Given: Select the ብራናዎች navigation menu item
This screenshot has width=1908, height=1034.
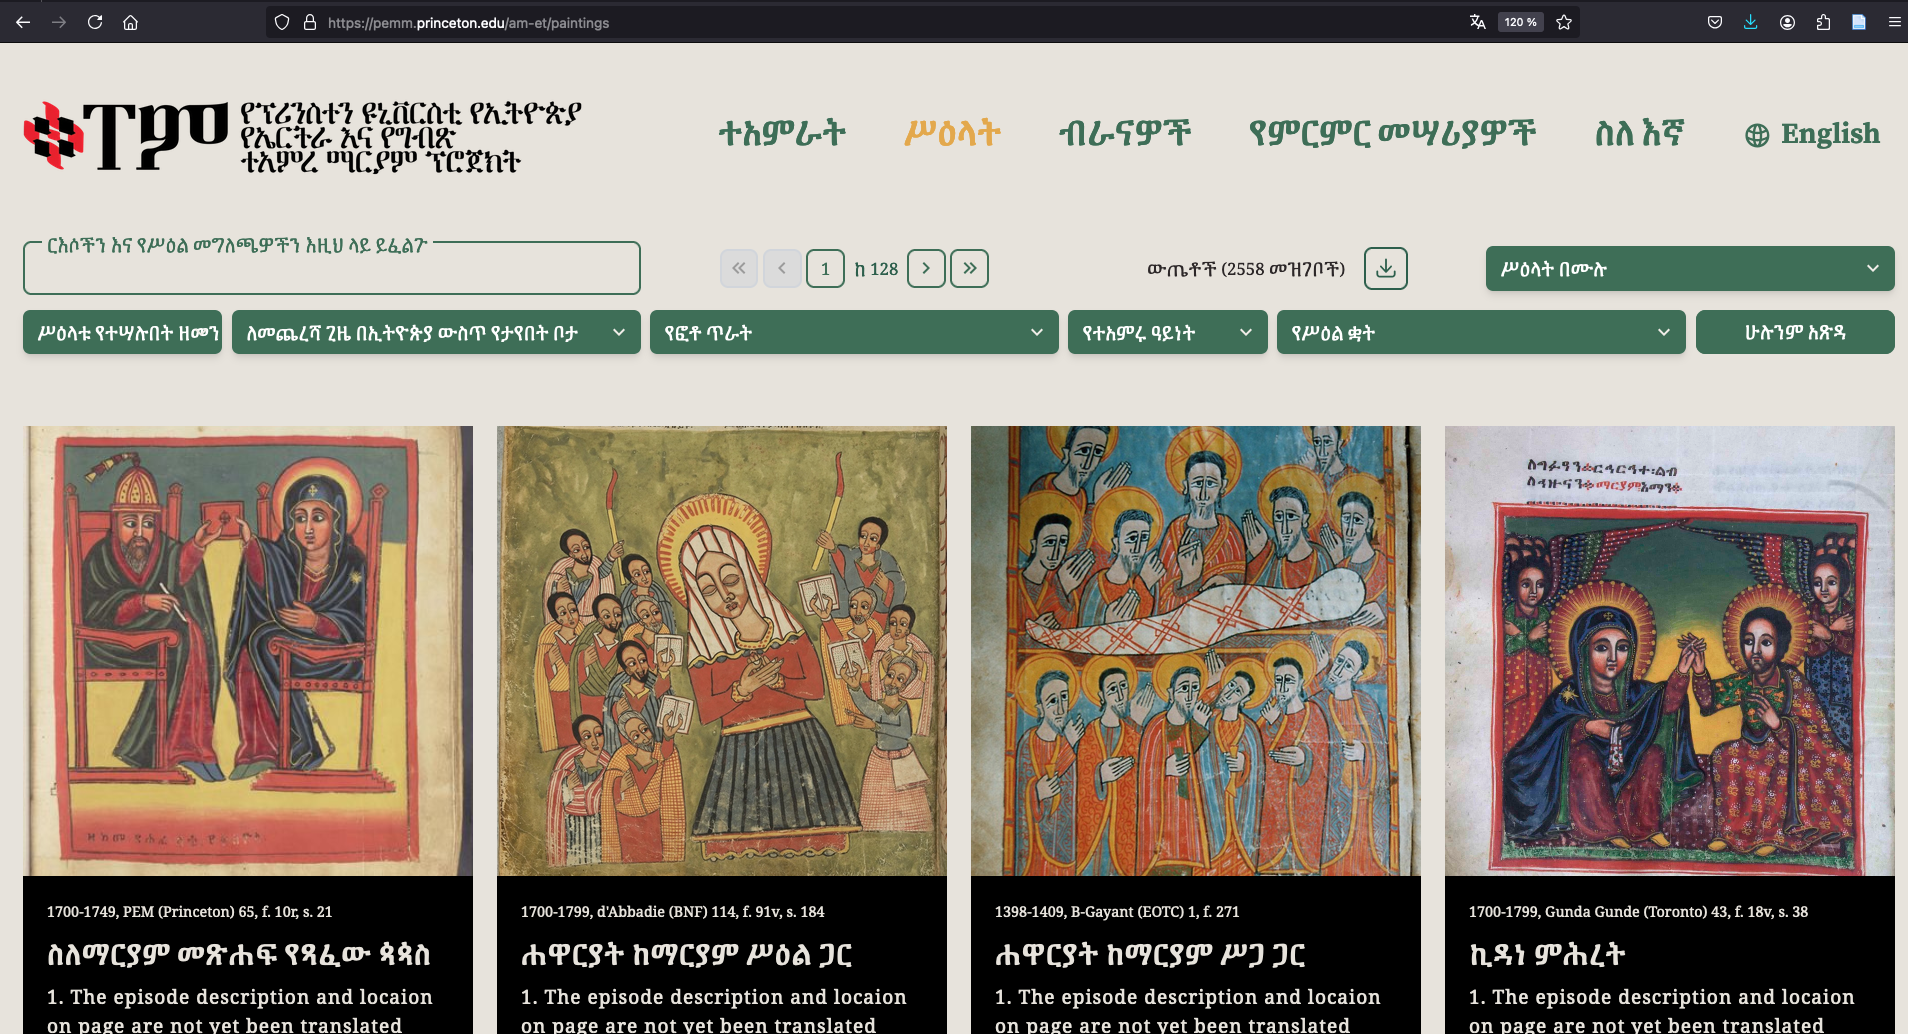Looking at the screenshot, I should pyautogui.click(x=1124, y=133).
